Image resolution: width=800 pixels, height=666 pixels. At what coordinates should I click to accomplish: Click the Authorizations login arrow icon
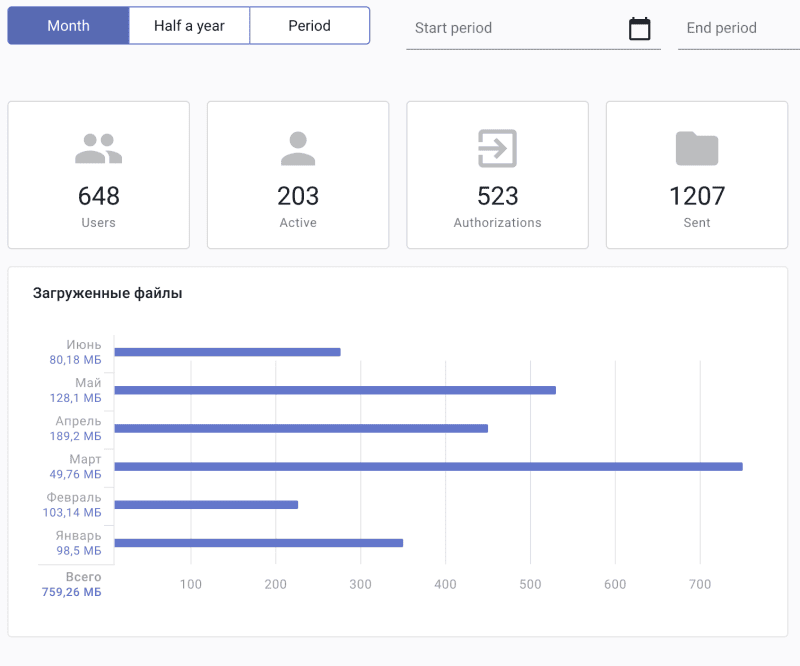click(497, 149)
